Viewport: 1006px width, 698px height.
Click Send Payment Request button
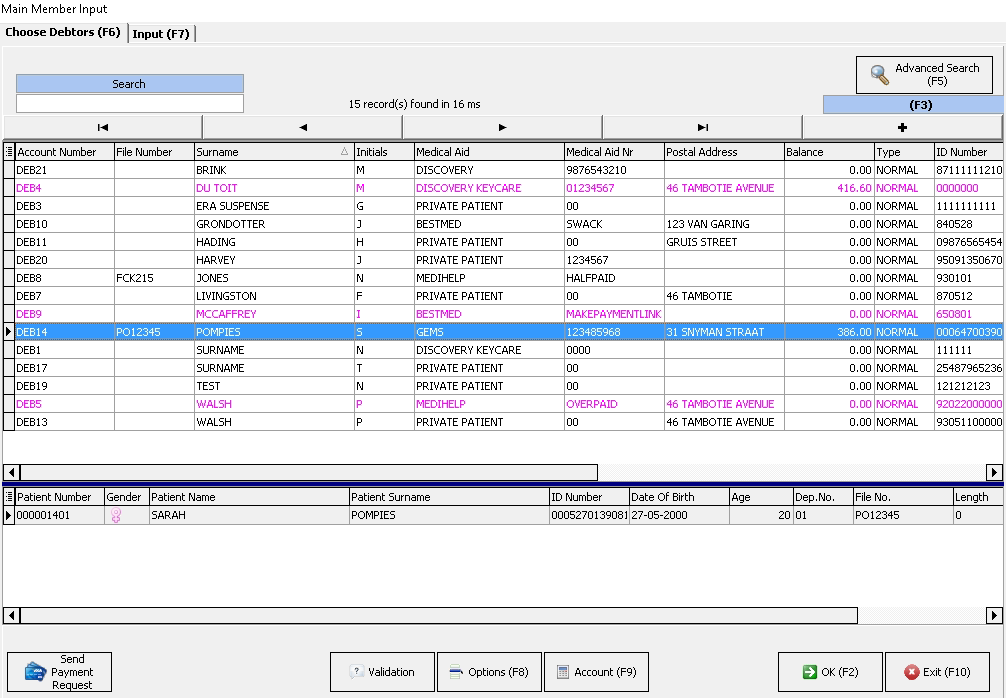(x=59, y=672)
